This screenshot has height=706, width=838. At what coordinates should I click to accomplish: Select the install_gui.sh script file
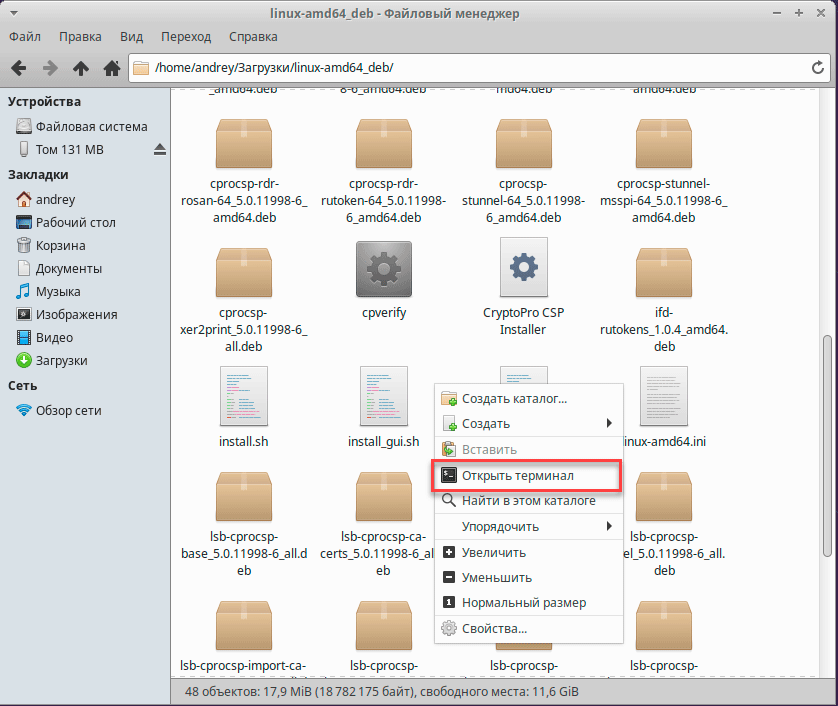(x=384, y=396)
